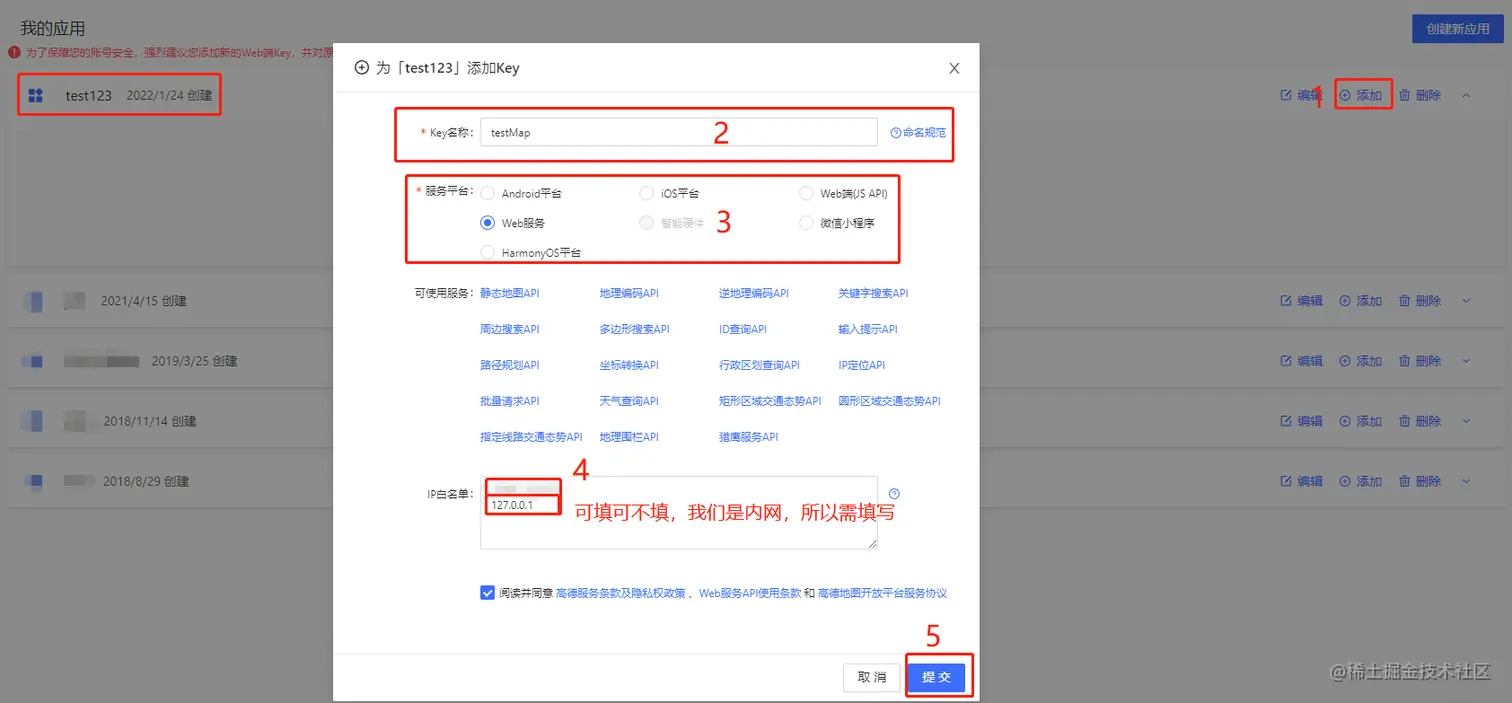Click 添加 for the test123 app
The height and width of the screenshot is (703, 1512).
point(1361,95)
